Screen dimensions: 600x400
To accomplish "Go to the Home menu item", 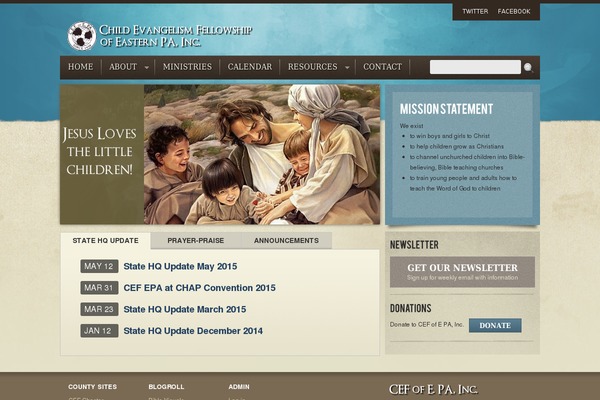I will click(x=80, y=67).
